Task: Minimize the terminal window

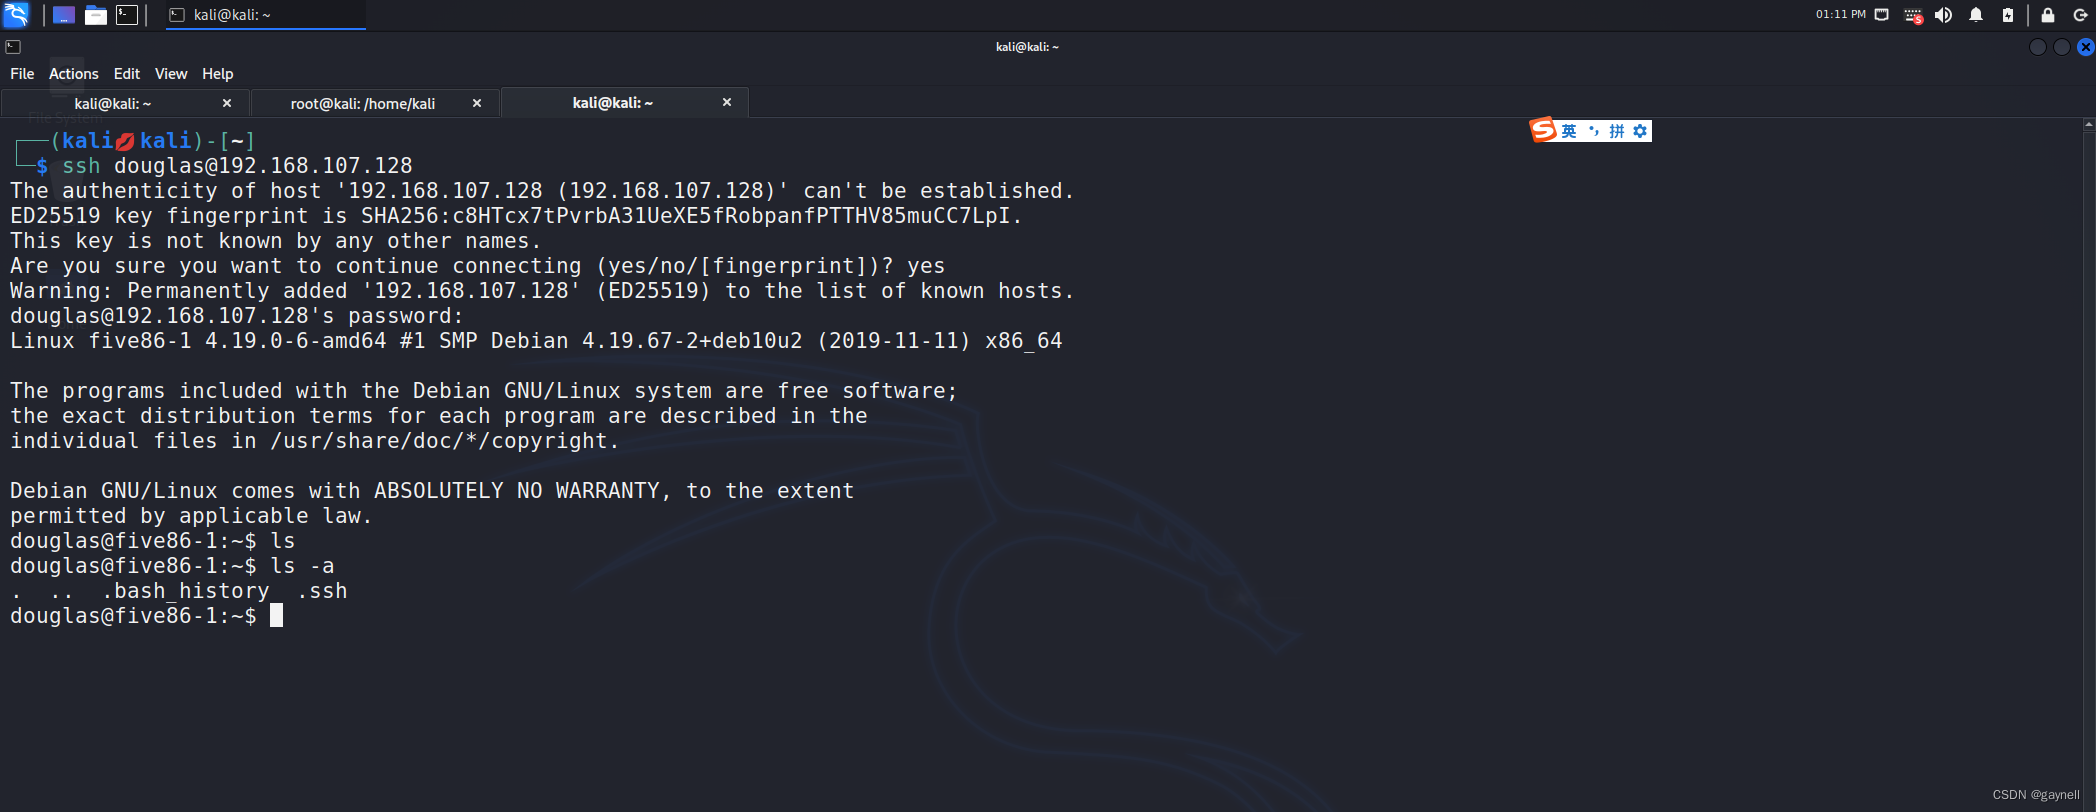Action: [2038, 47]
